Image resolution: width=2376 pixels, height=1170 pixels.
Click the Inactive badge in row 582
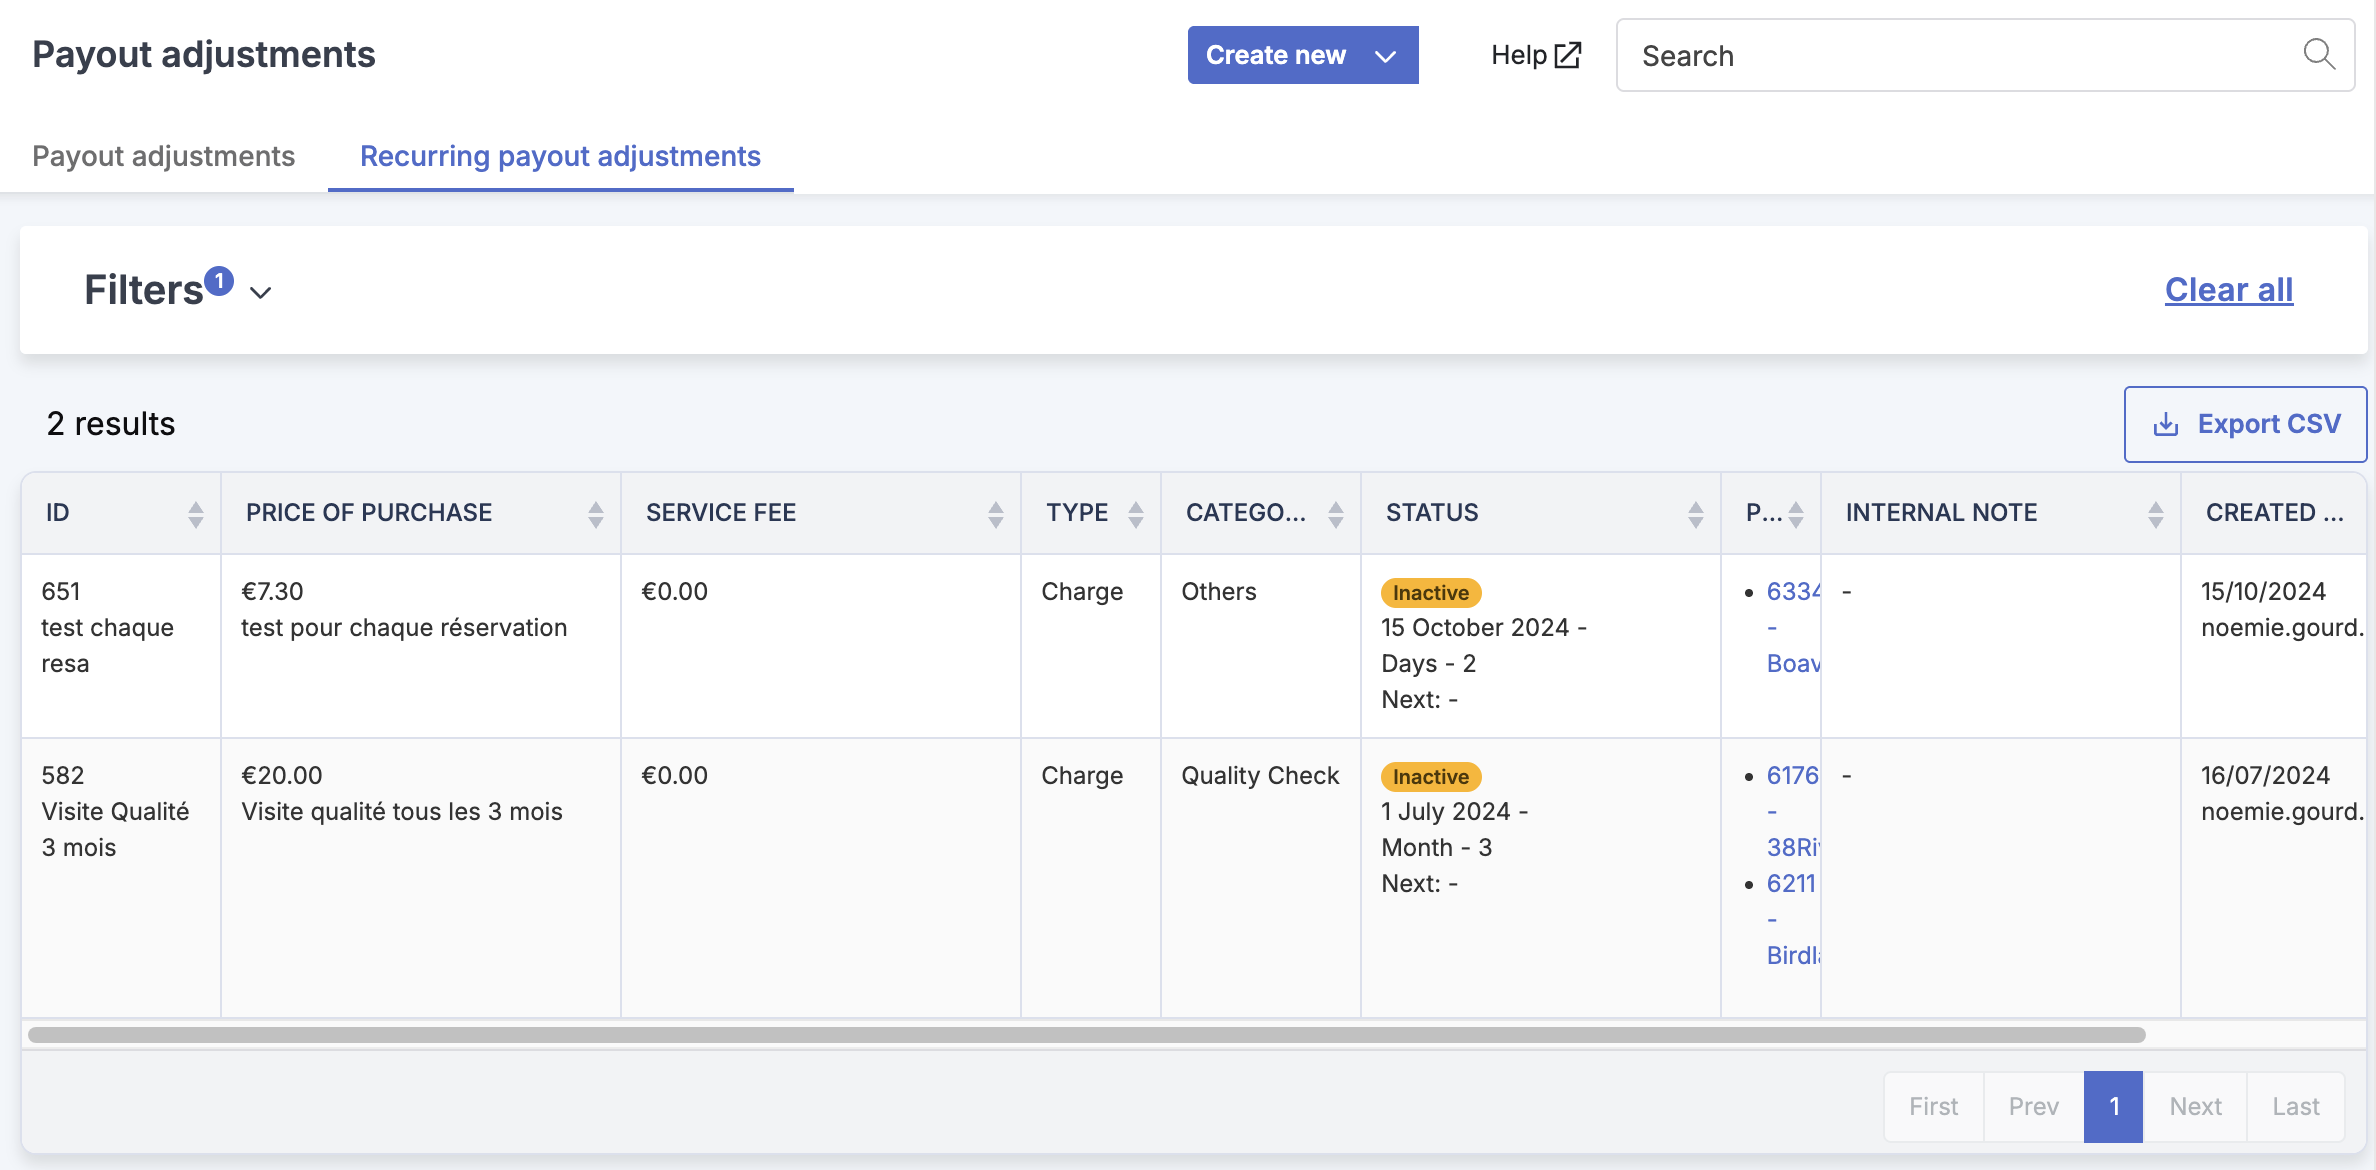click(x=1431, y=776)
